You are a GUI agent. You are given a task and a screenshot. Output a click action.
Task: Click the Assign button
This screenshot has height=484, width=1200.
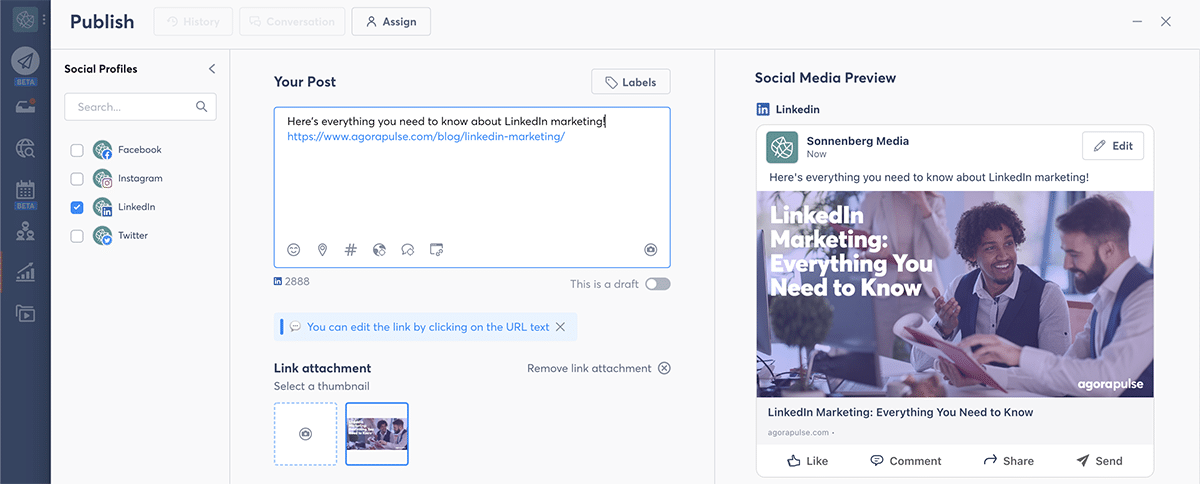point(391,22)
